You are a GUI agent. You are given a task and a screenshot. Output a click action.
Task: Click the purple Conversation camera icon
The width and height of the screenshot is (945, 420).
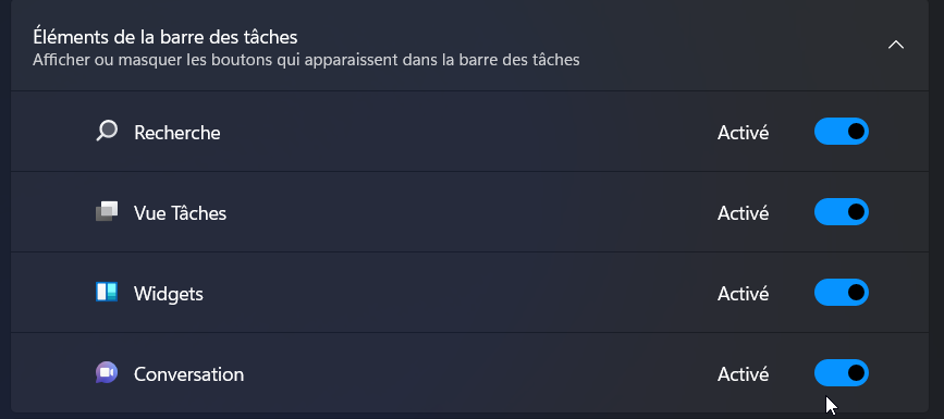[107, 373]
